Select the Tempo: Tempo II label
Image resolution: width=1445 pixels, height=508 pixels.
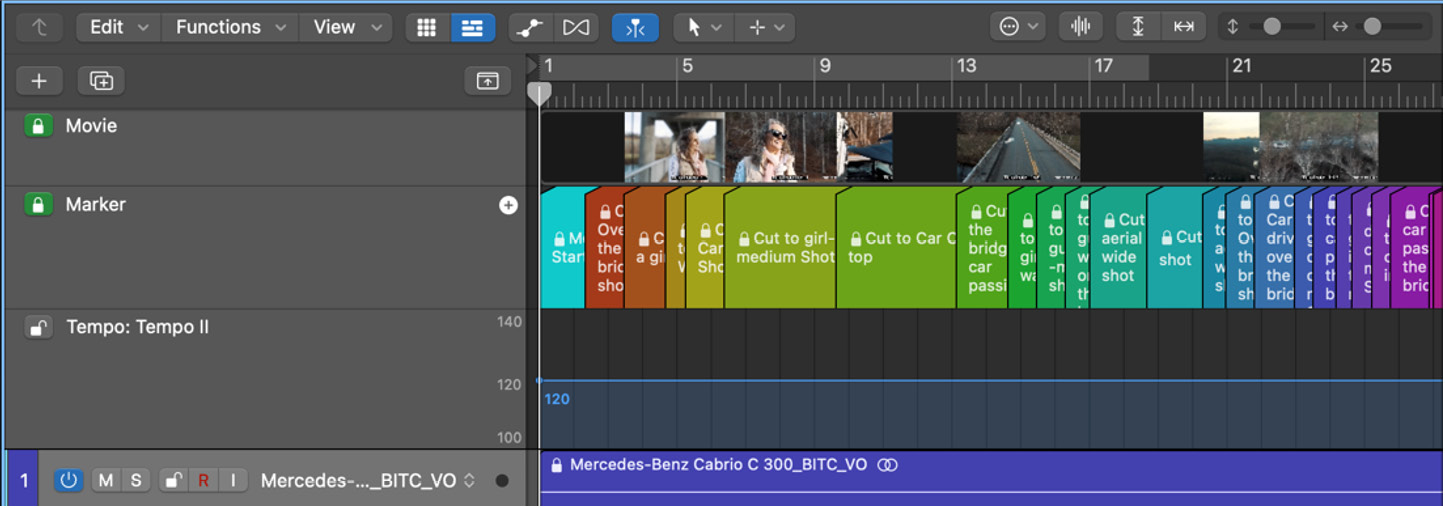pos(137,327)
